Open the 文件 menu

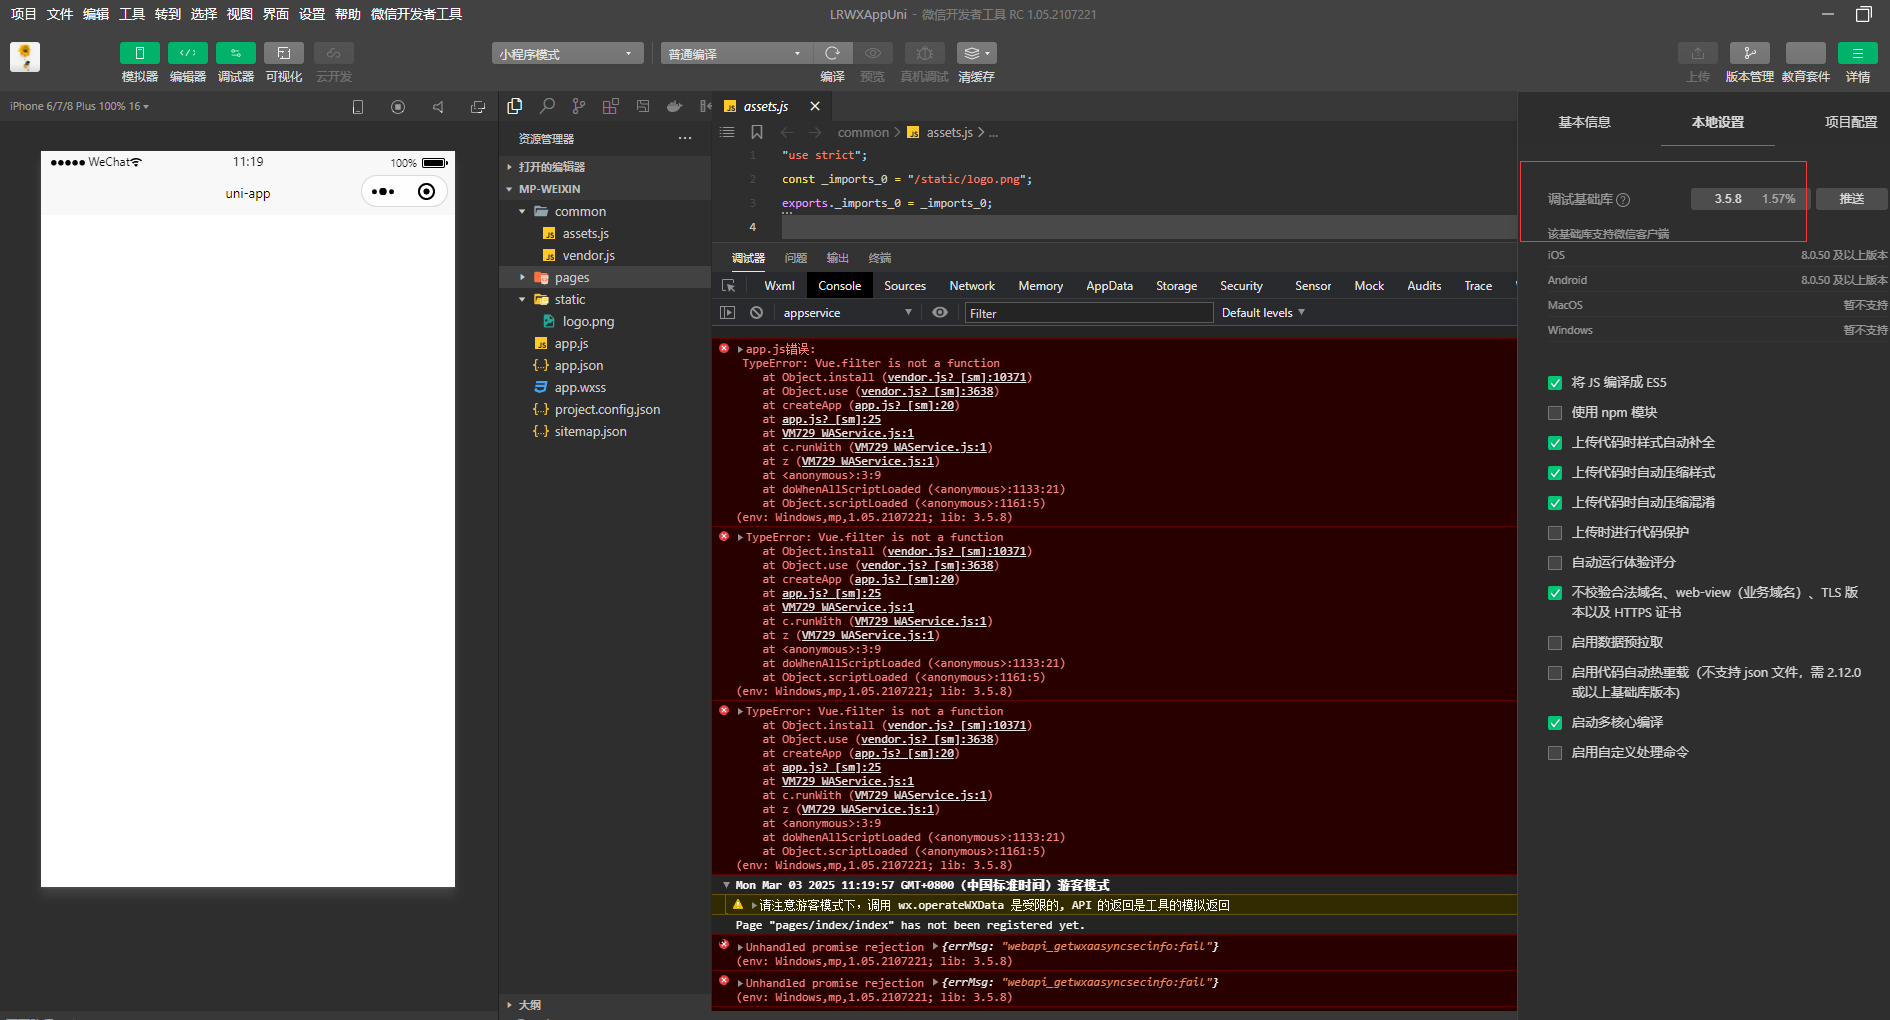pyautogui.click(x=60, y=14)
